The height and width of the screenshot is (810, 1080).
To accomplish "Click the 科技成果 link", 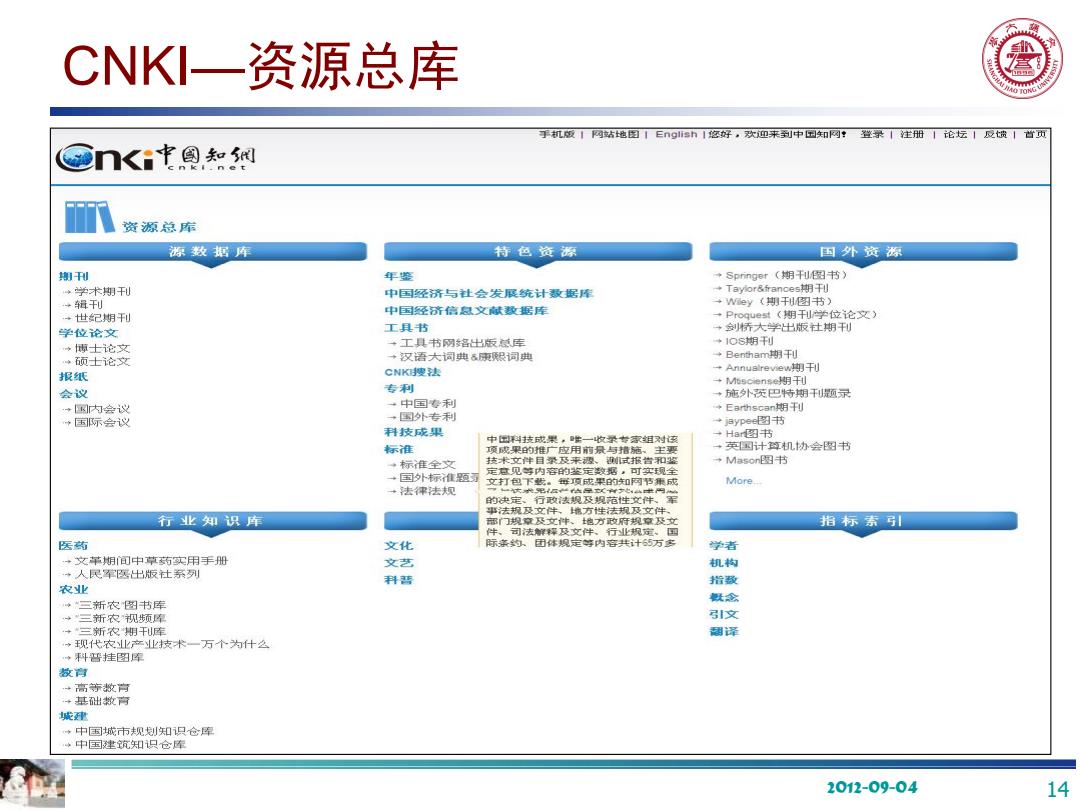I will point(414,433).
